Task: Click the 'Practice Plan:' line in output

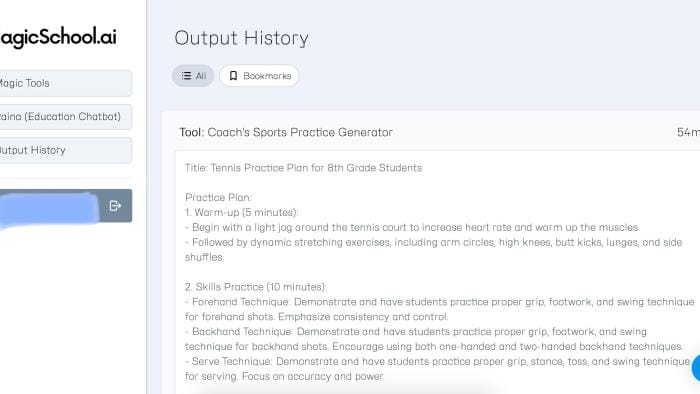Action: (x=218, y=197)
